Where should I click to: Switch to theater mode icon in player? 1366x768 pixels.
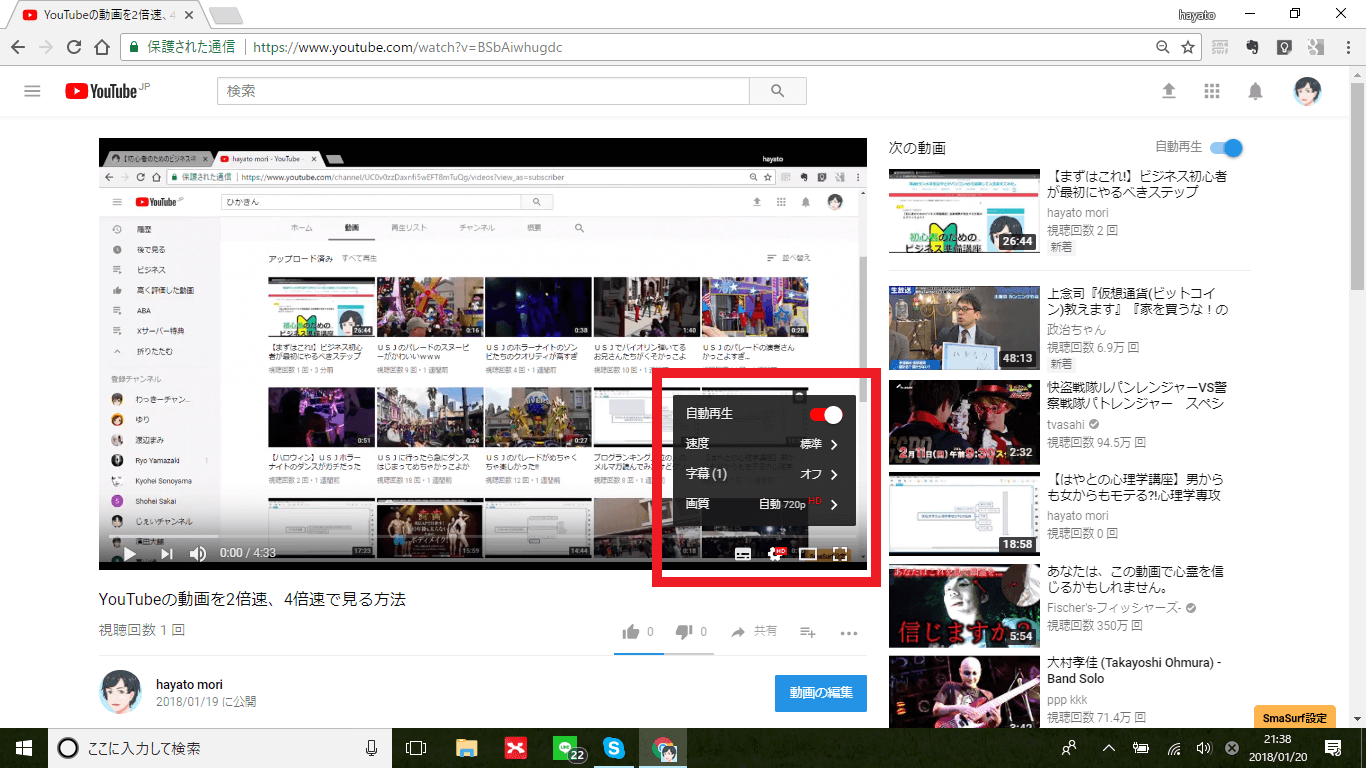click(808, 553)
